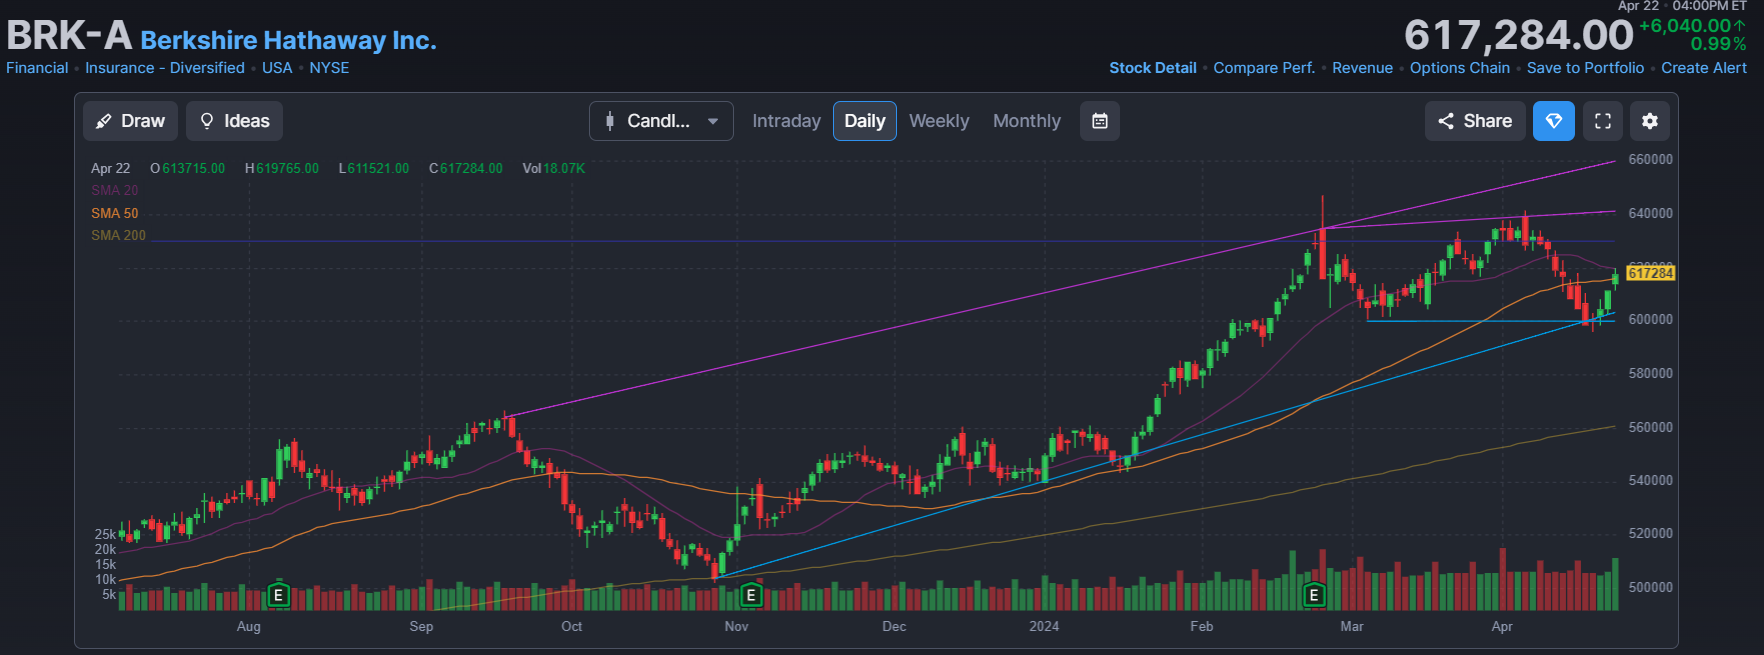Click the C 617284.00 close value
The height and width of the screenshot is (655, 1764).
click(466, 168)
